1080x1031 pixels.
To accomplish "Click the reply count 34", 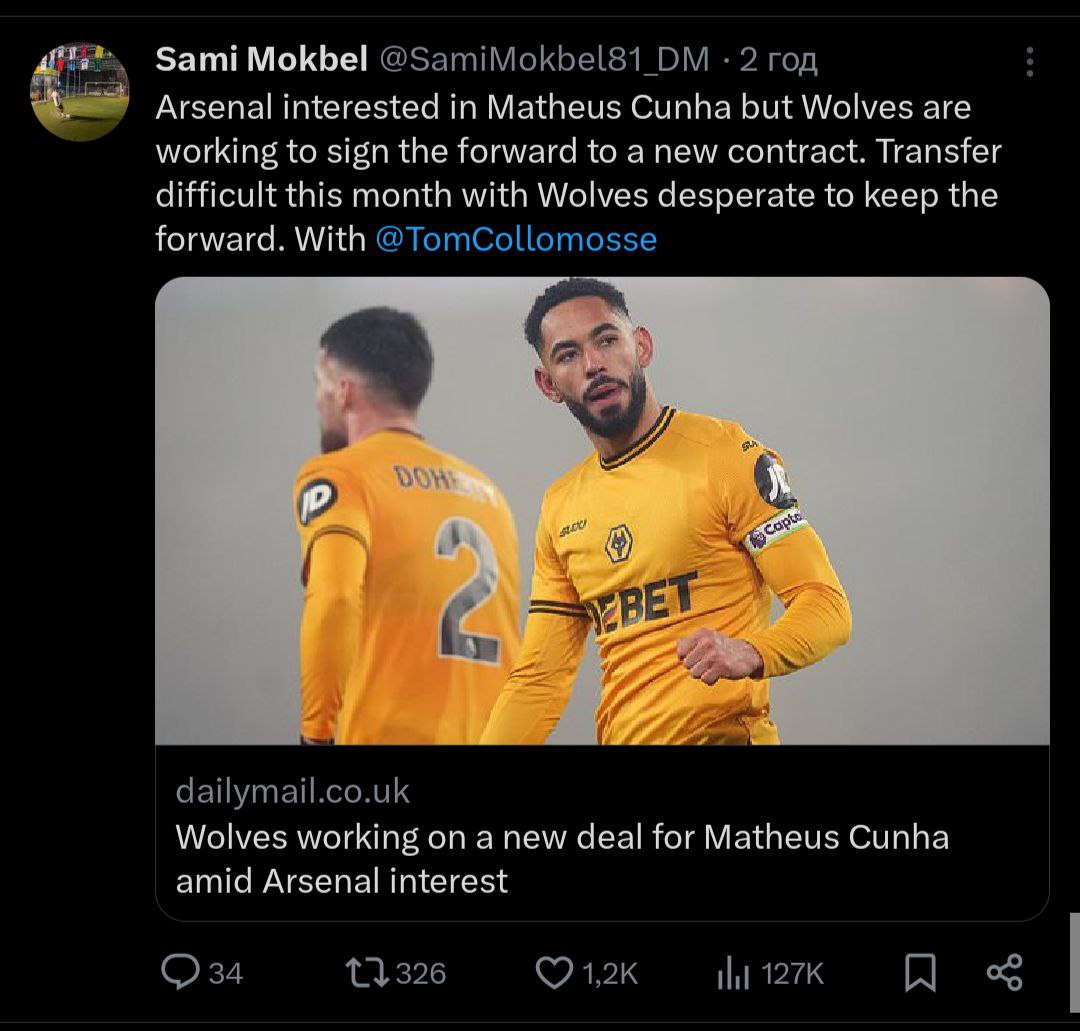I will coord(226,973).
